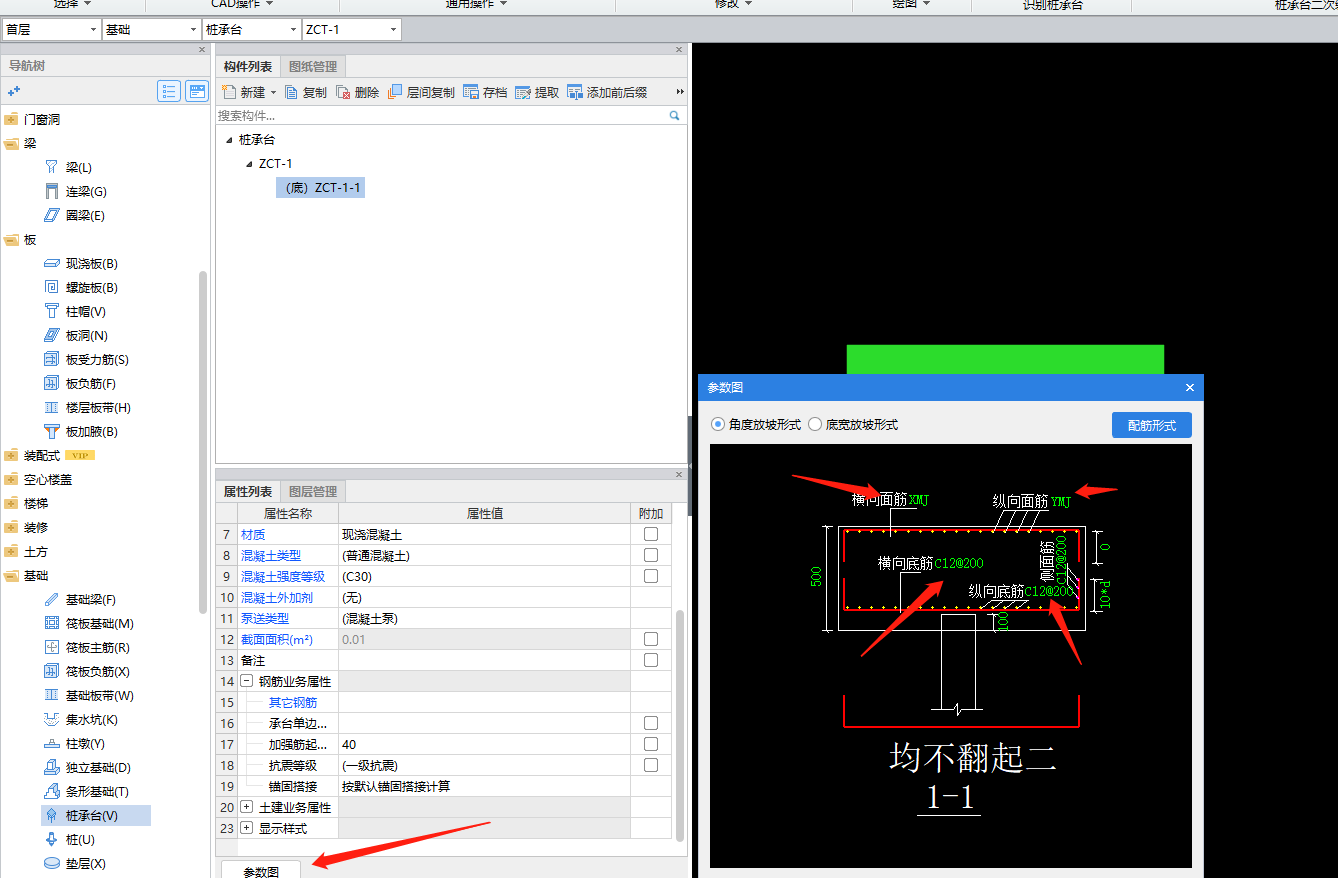Switch to 构件列表 tab
Viewport: 1338px width, 878px height.
coord(248,67)
